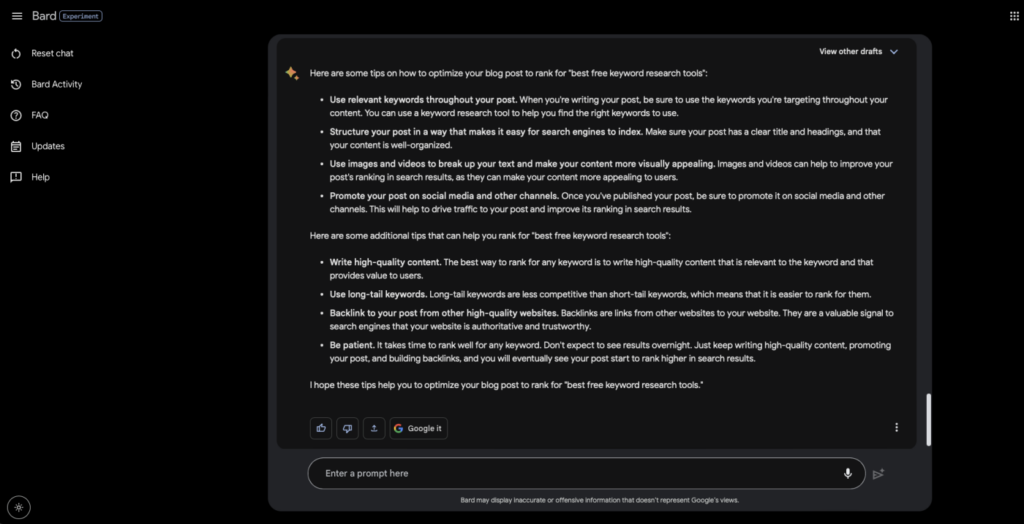Open the three-dot more options menu
Screen dimensions: 1024x524
point(896,427)
